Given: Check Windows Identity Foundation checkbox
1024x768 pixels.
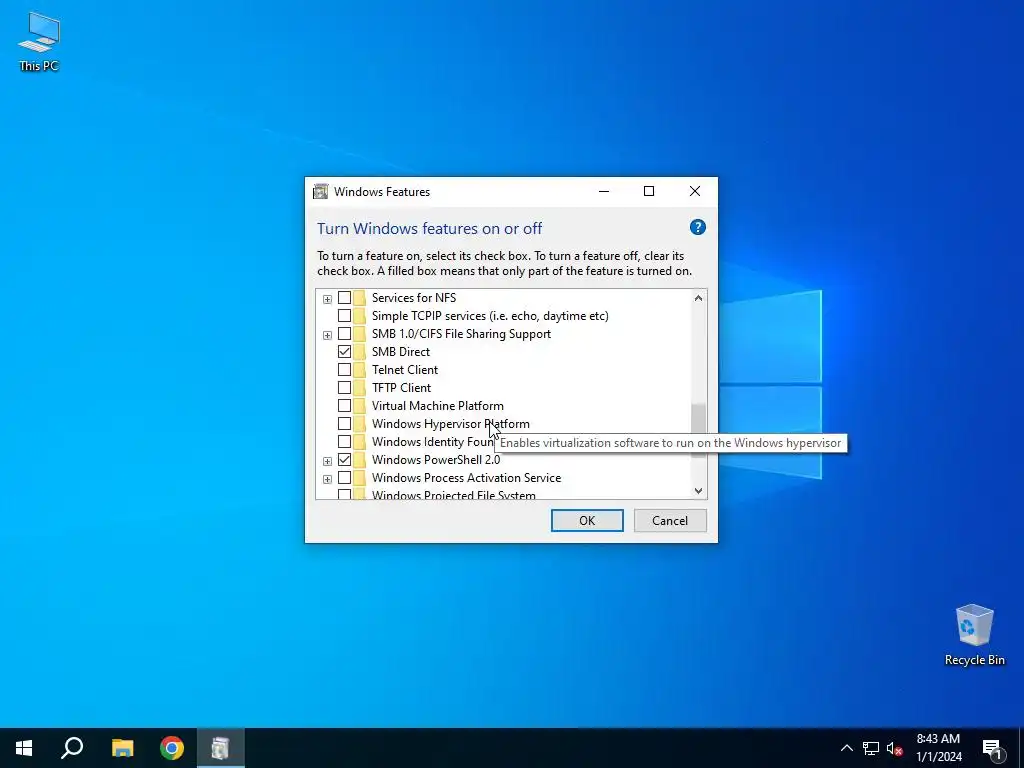Looking at the screenshot, I should pos(344,441).
